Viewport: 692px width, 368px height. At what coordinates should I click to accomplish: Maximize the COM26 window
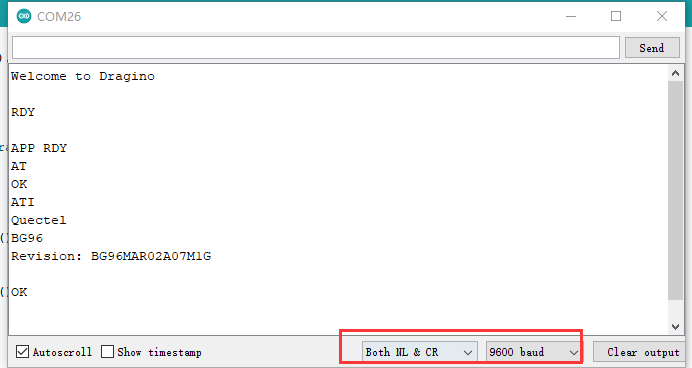click(x=616, y=16)
